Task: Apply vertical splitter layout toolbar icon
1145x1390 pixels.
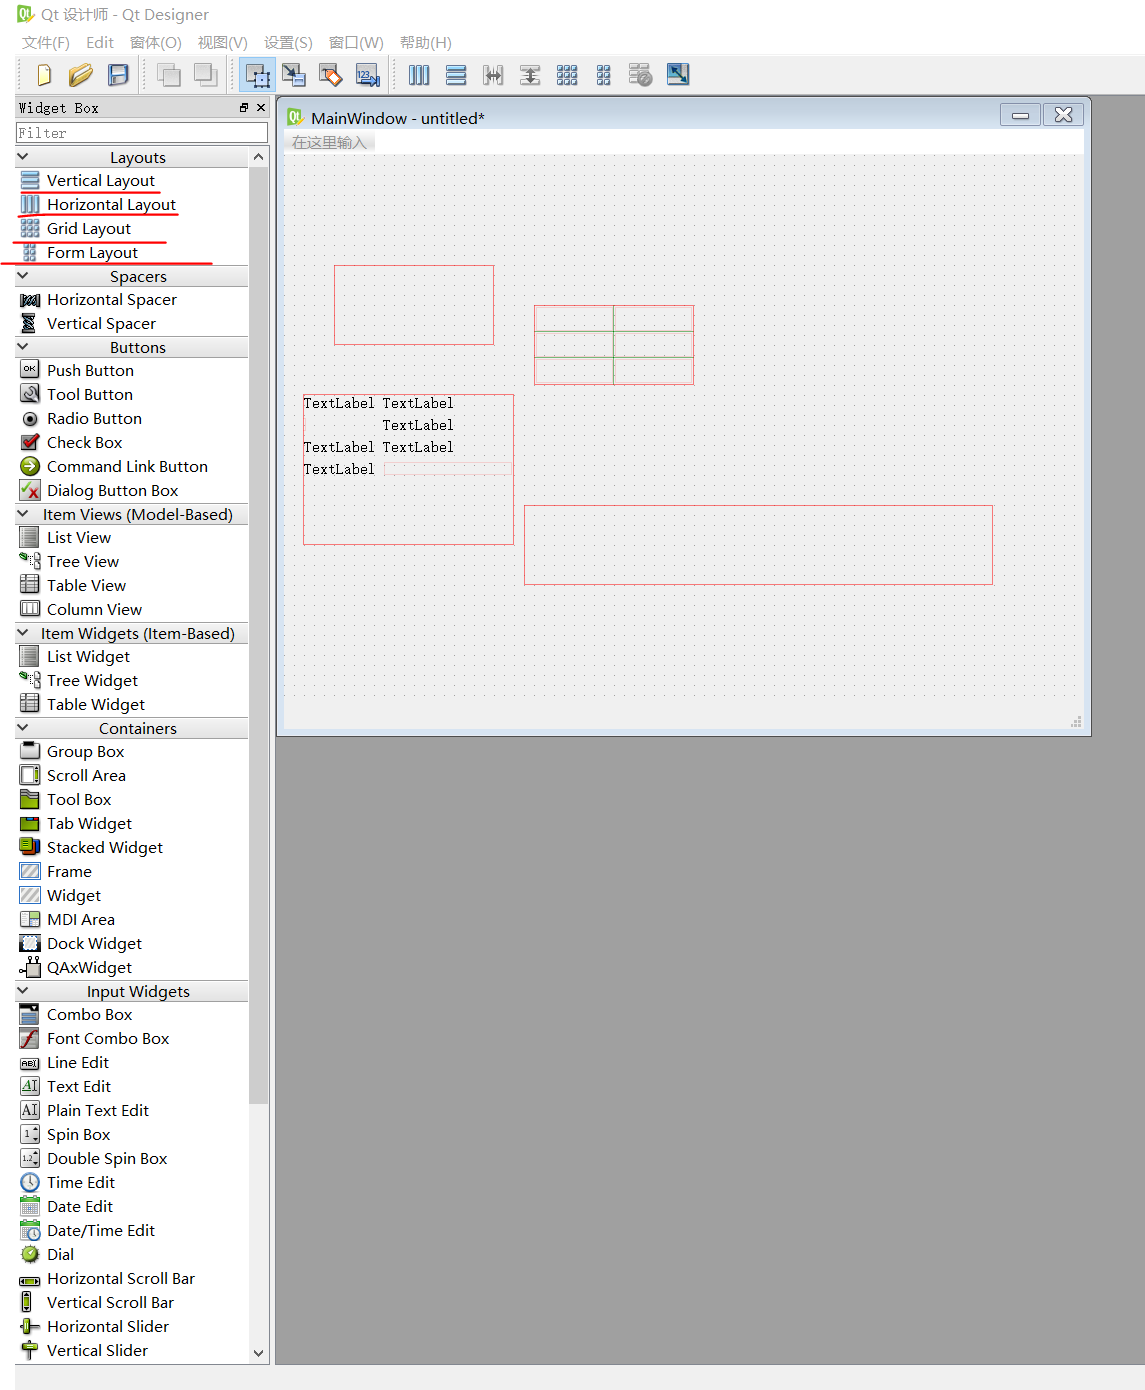Action: tap(530, 75)
